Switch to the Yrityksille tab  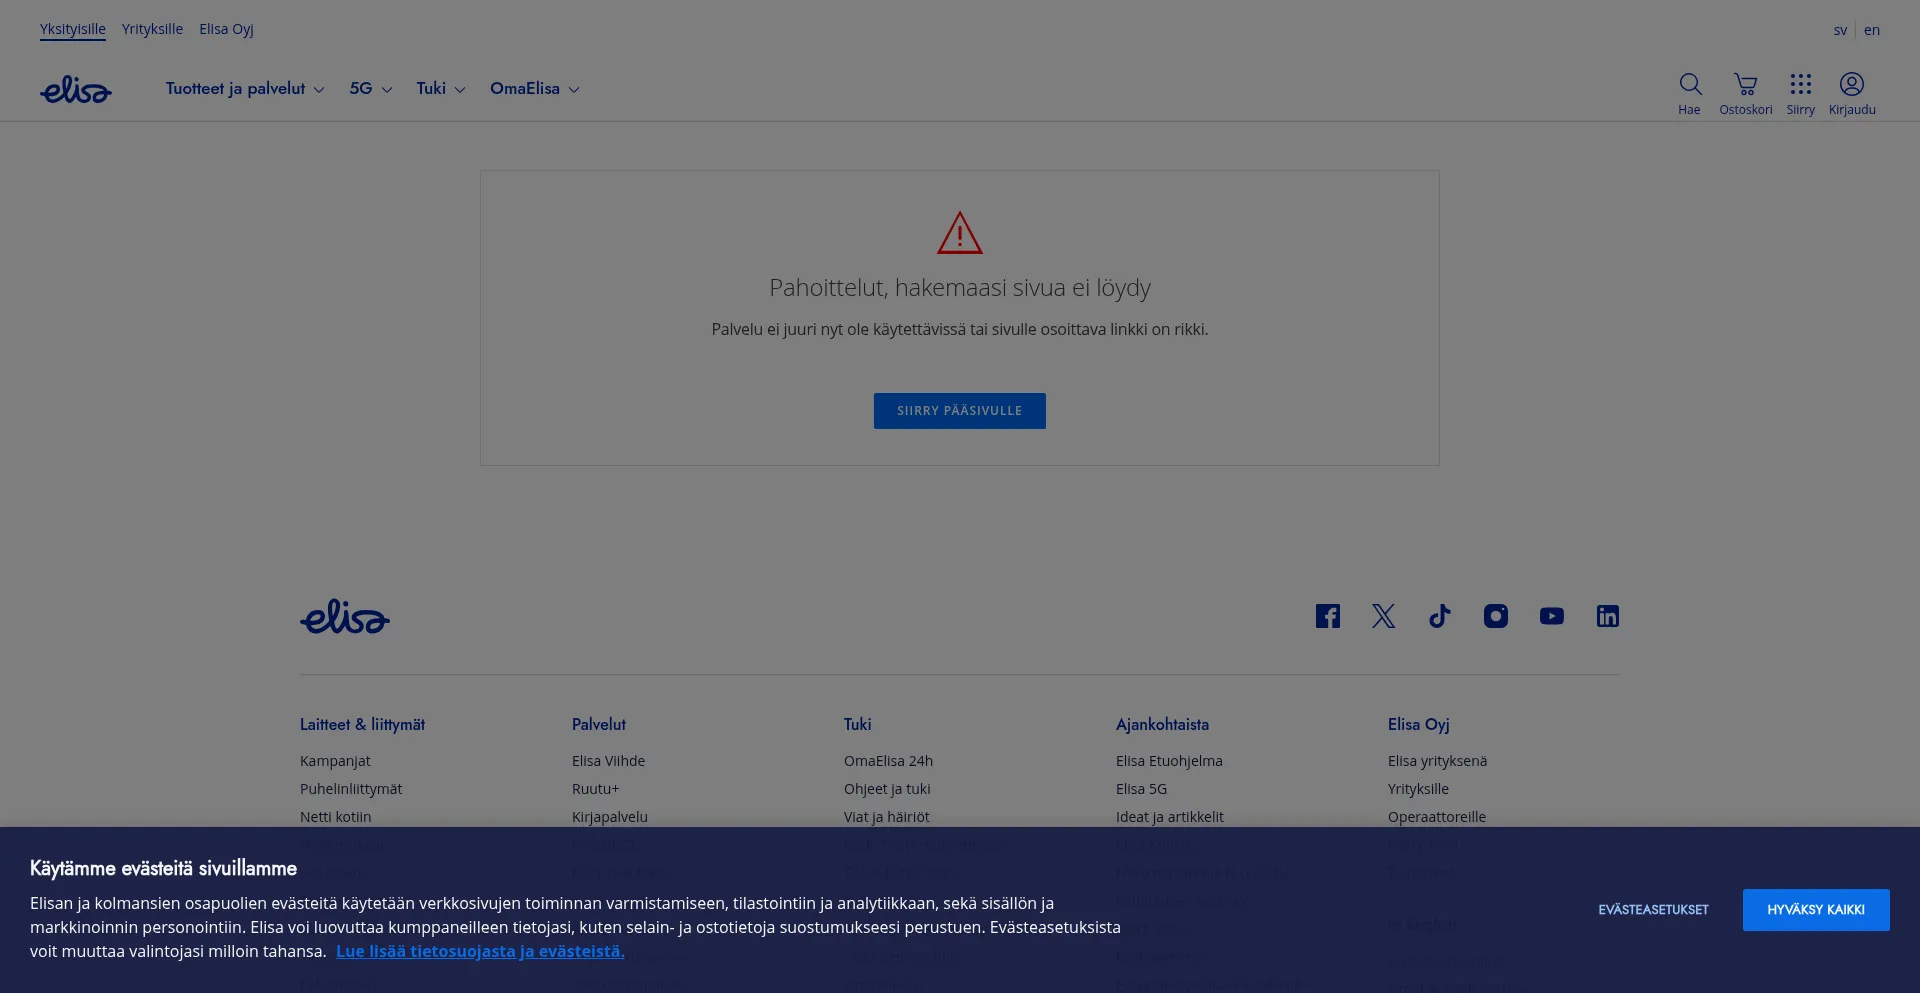coord(152,29)
